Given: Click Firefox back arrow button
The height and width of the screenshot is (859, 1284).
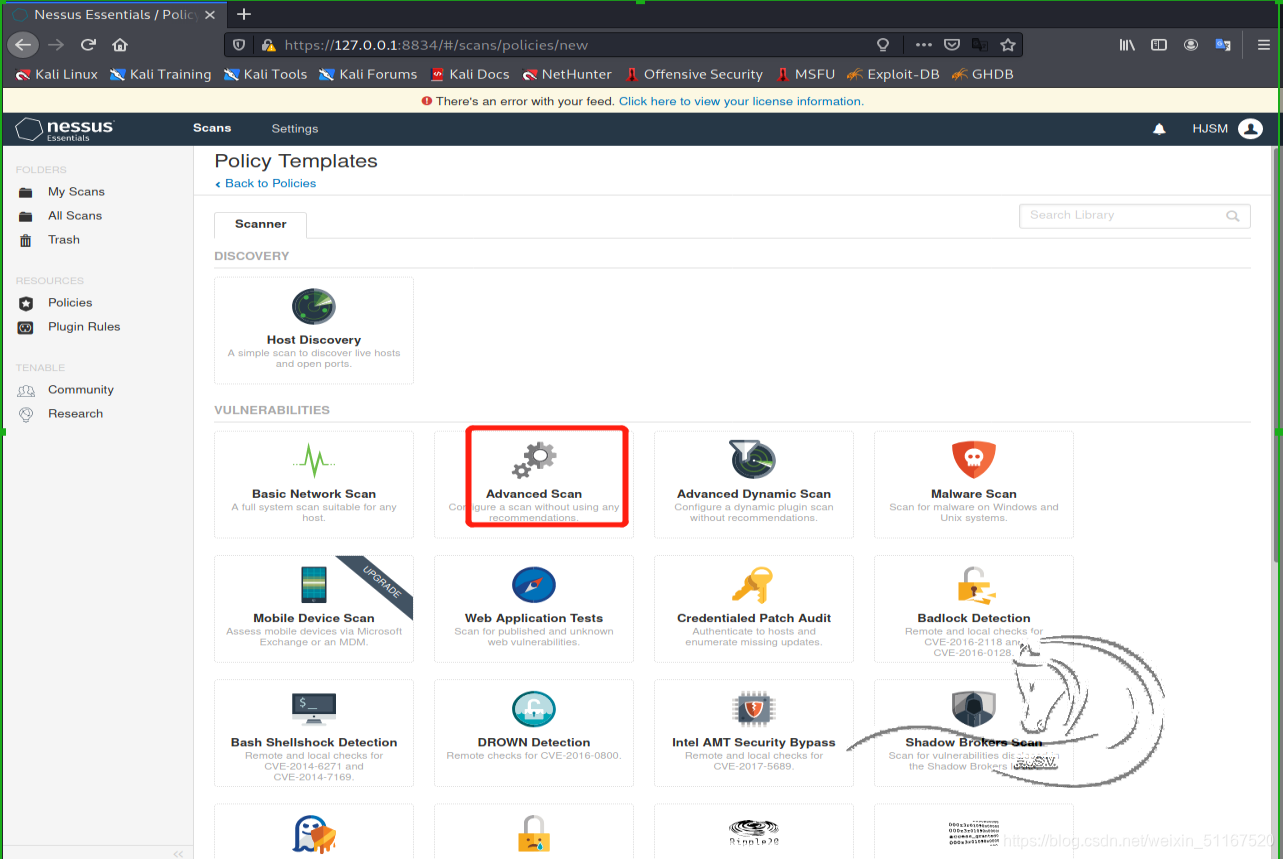Looking at the screenshot, I should pos(23,45).
